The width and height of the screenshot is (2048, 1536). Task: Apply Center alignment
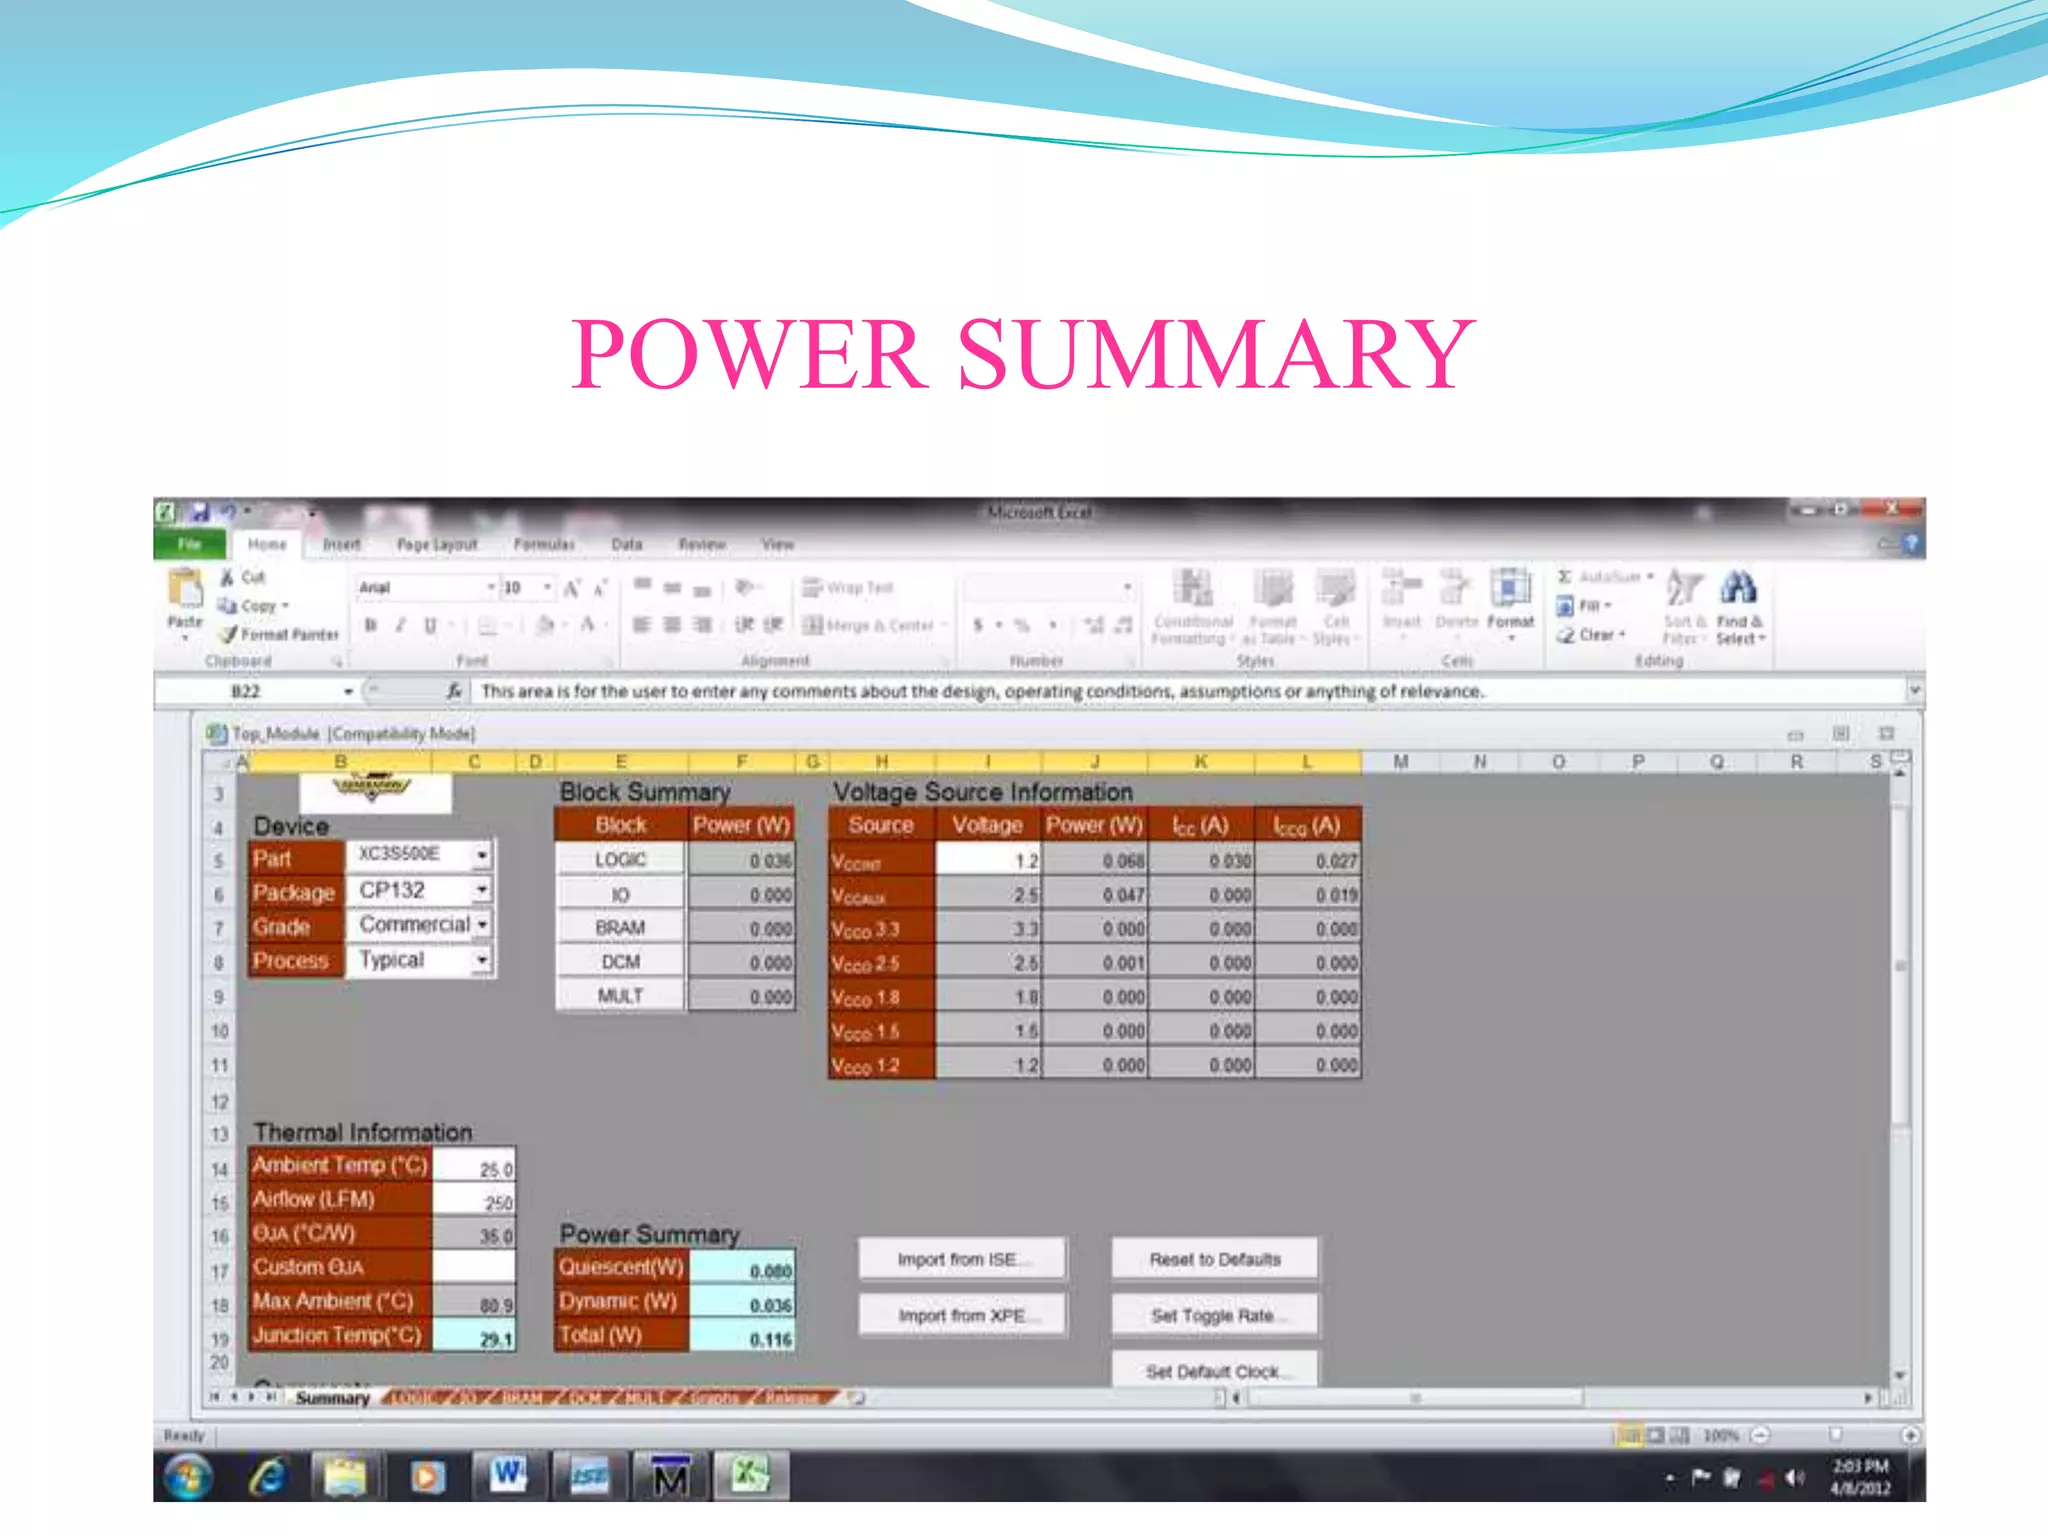[x=672, y=625]
